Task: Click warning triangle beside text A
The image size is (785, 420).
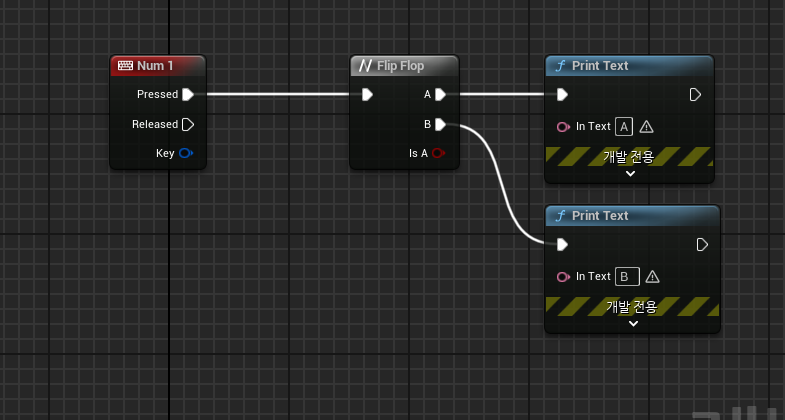Action: click(646, 127)
